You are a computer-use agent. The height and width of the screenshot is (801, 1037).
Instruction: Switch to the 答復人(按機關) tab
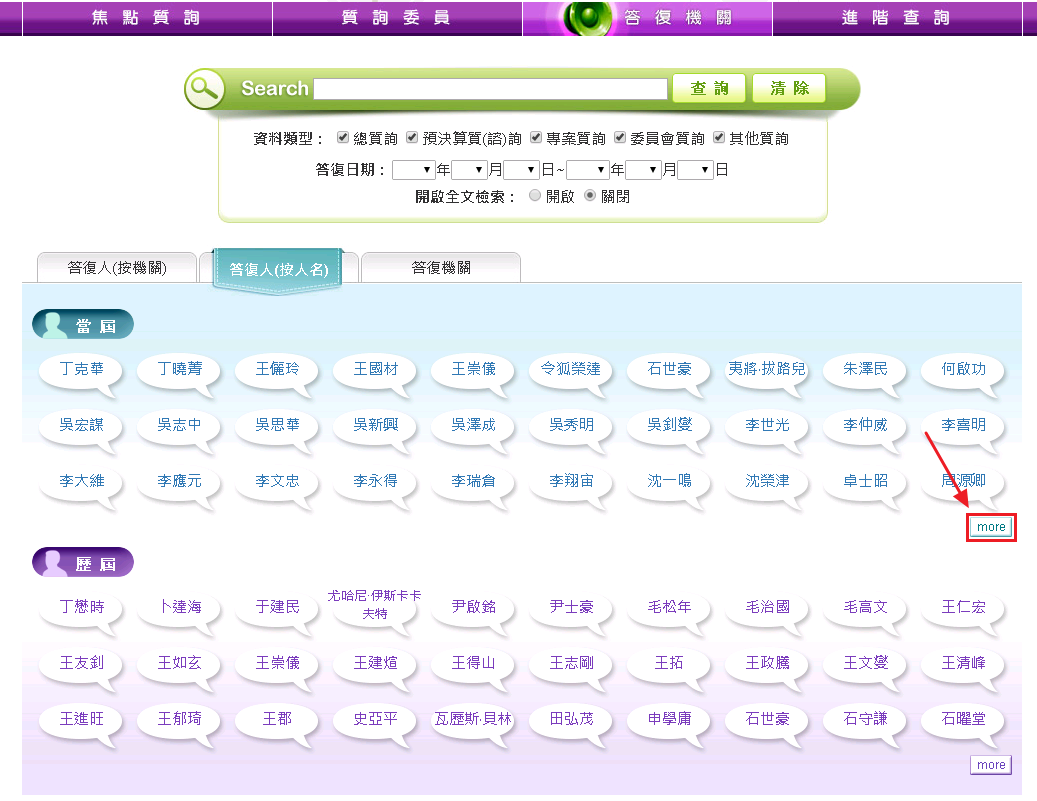117,268
